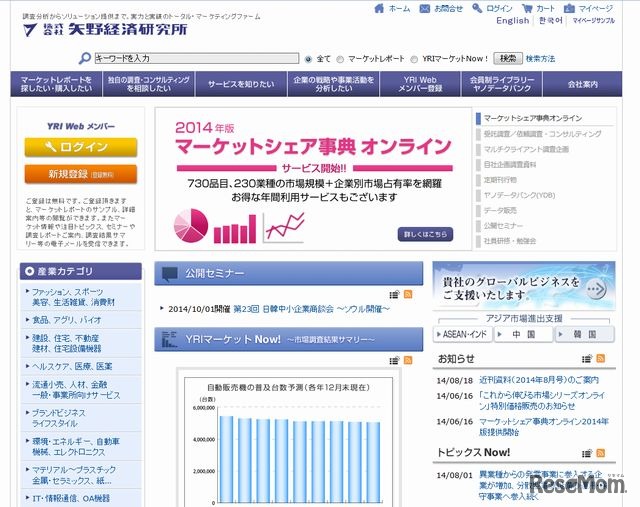Click the key login icon
Viewport: 640px width, 507px height.
tap(477, 8)
